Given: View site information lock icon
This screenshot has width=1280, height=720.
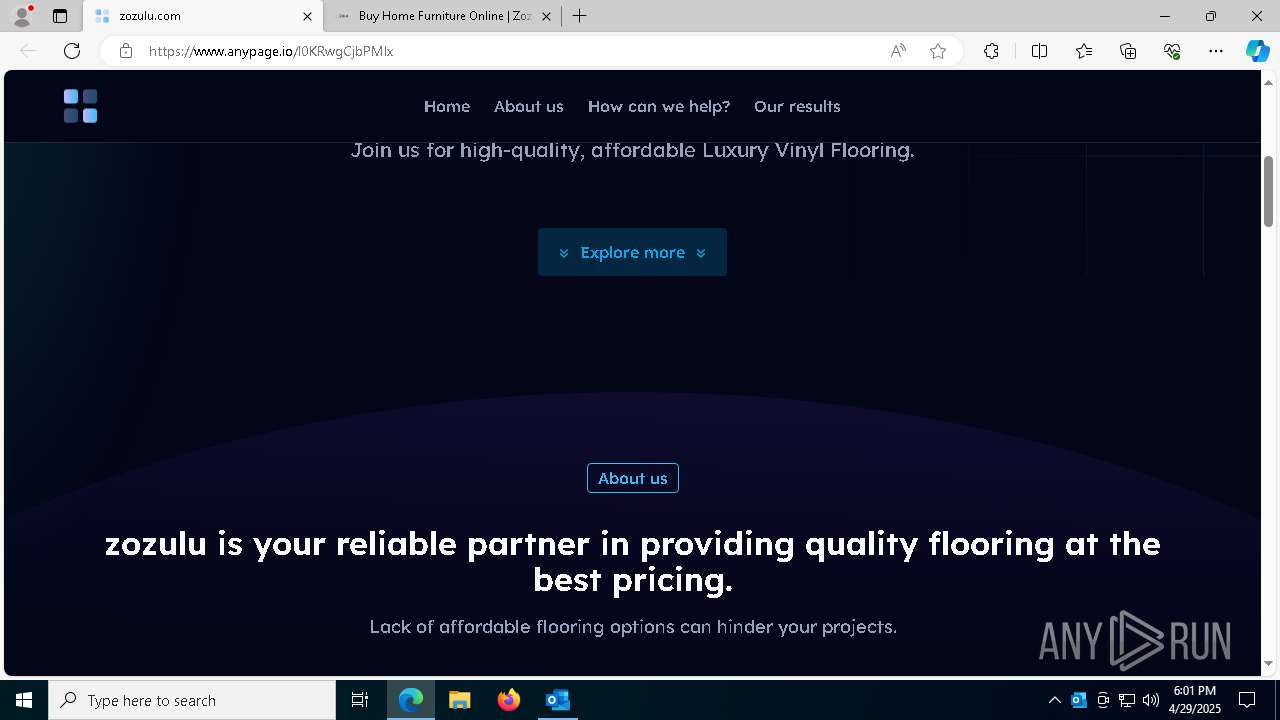Looking at the screenshot, I should tap(126, 51).
